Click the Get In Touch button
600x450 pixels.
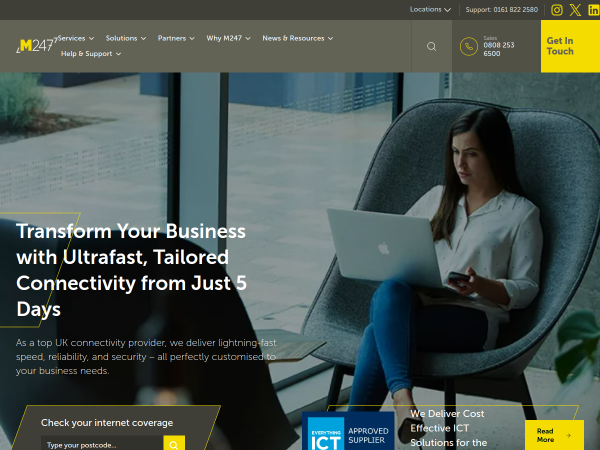[570, 46]
